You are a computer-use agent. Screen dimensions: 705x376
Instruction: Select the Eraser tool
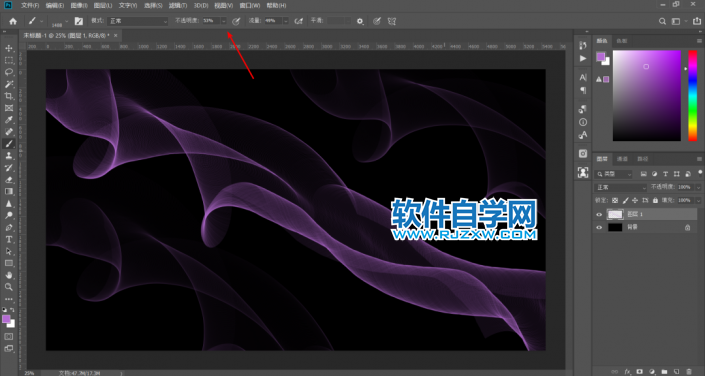tap(9, 179)
